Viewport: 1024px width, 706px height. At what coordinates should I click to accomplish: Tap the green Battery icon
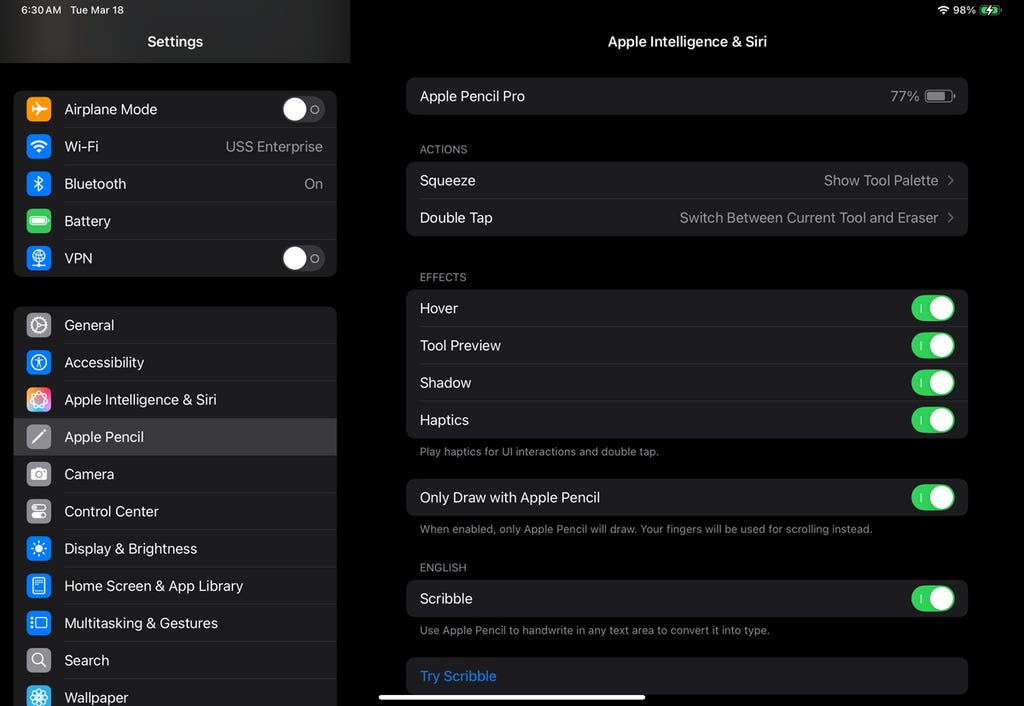click(39, 221)
